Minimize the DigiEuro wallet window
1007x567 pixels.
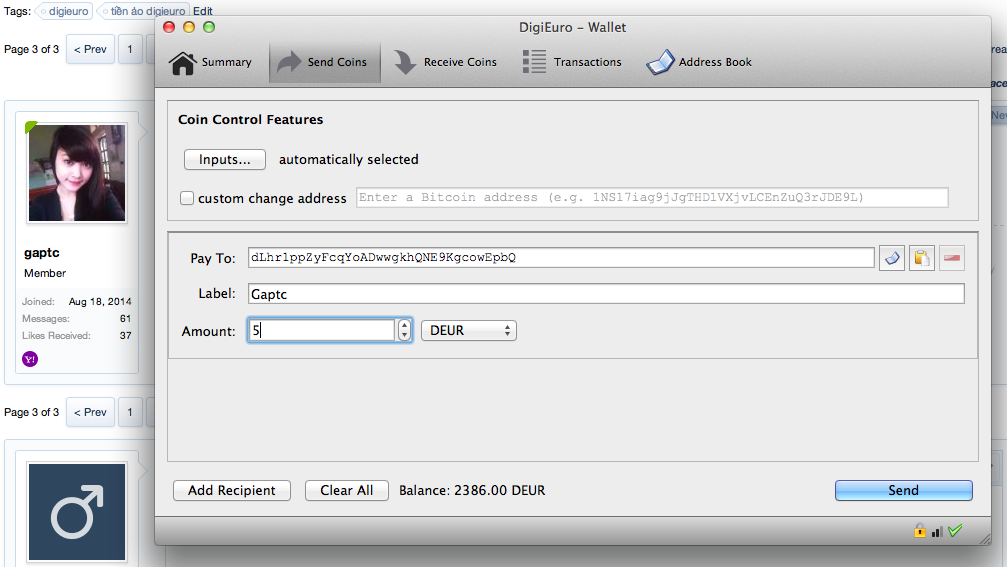coord(189,27)
